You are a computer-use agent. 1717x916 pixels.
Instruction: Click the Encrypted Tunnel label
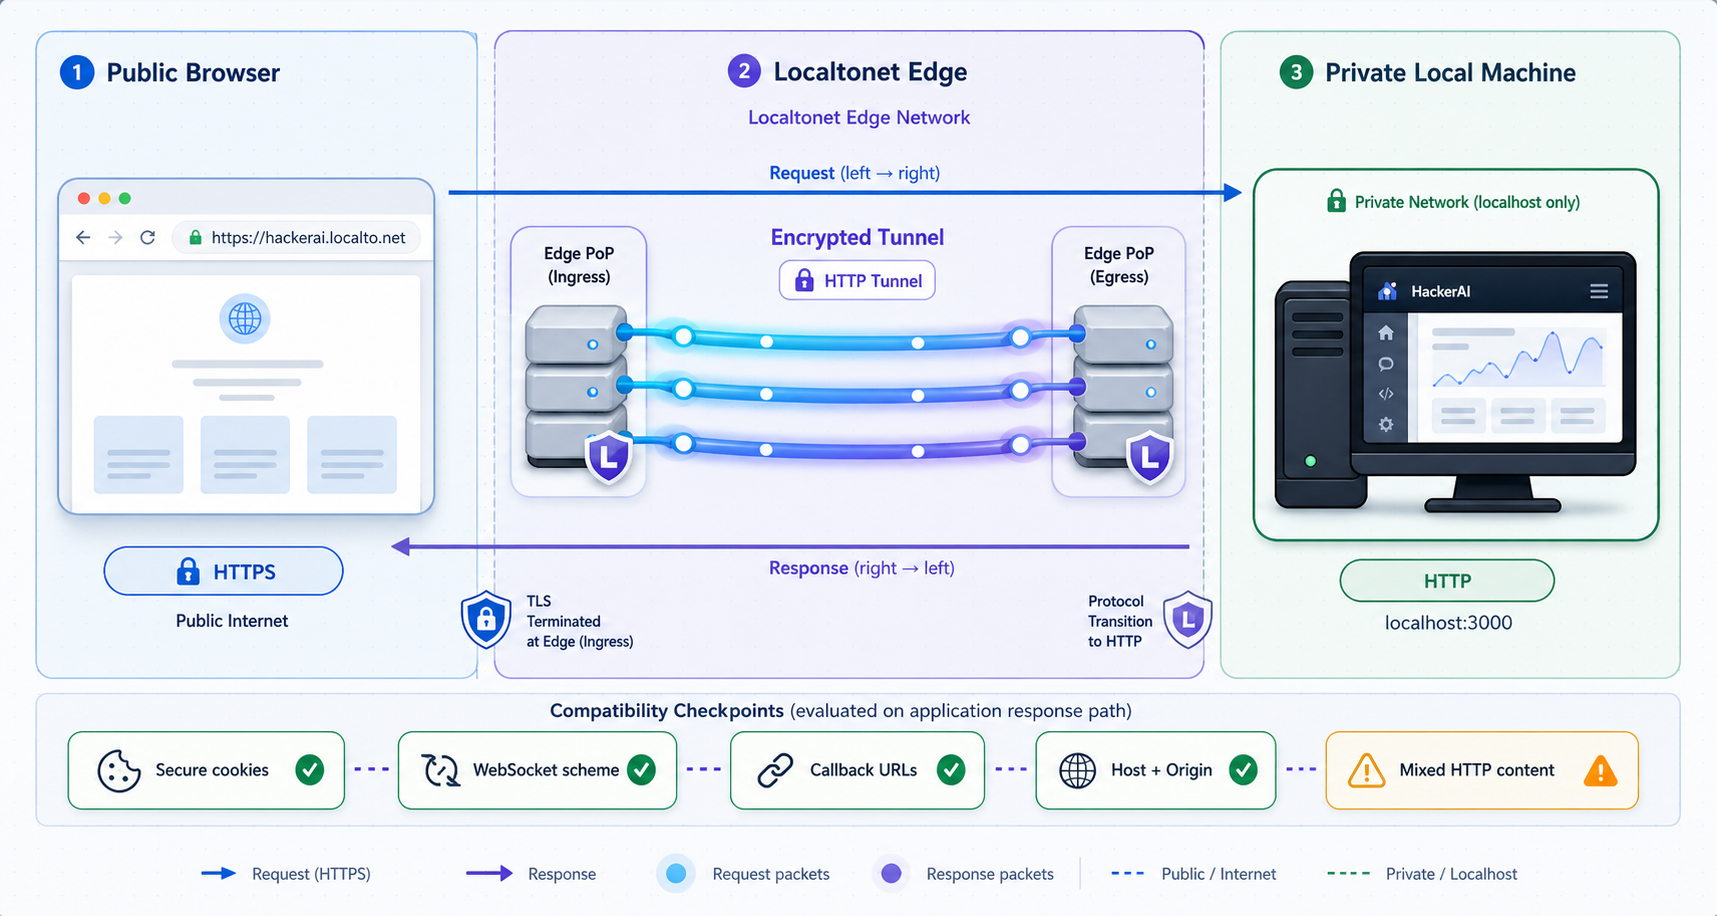point(857,237)
